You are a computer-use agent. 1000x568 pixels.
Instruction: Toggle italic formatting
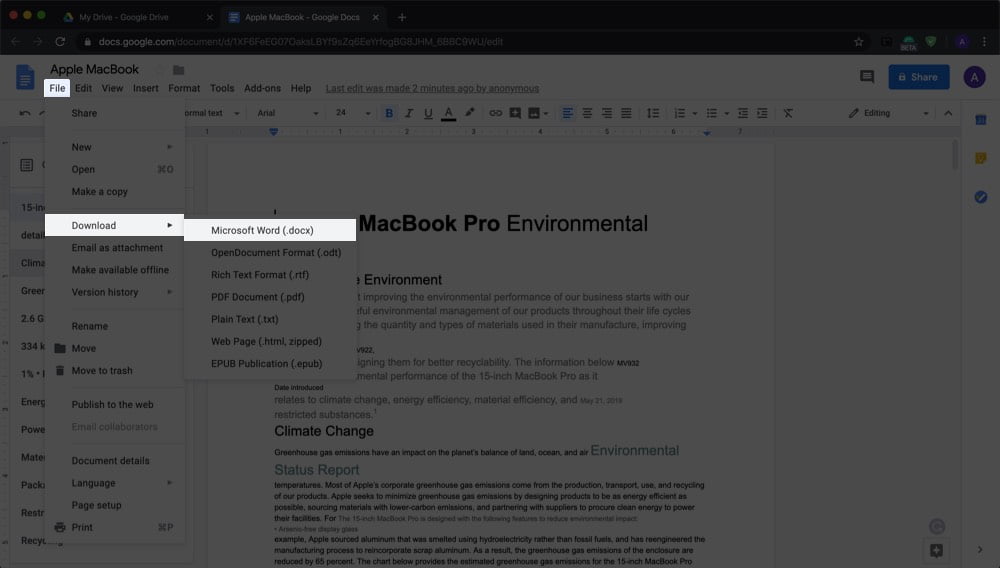409,113
